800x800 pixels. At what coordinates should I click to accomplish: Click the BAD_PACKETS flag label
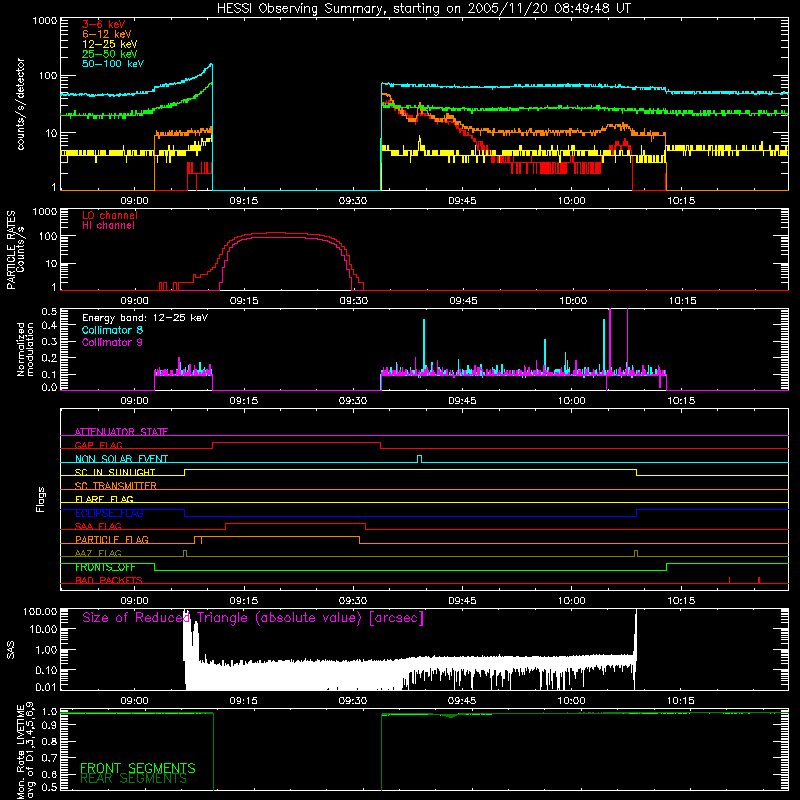pyautogui.click(x=109, y=580)
